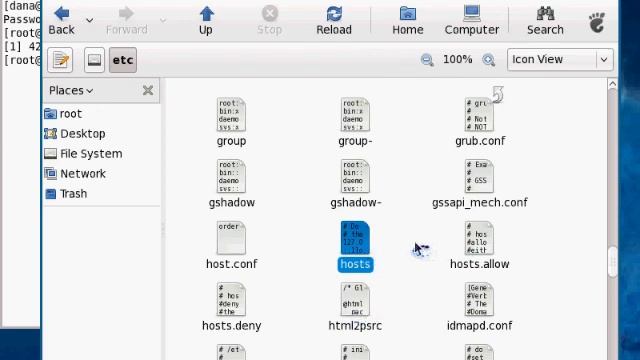
Task: Zoom out with the minus magnifier
Action: point(427,60)
